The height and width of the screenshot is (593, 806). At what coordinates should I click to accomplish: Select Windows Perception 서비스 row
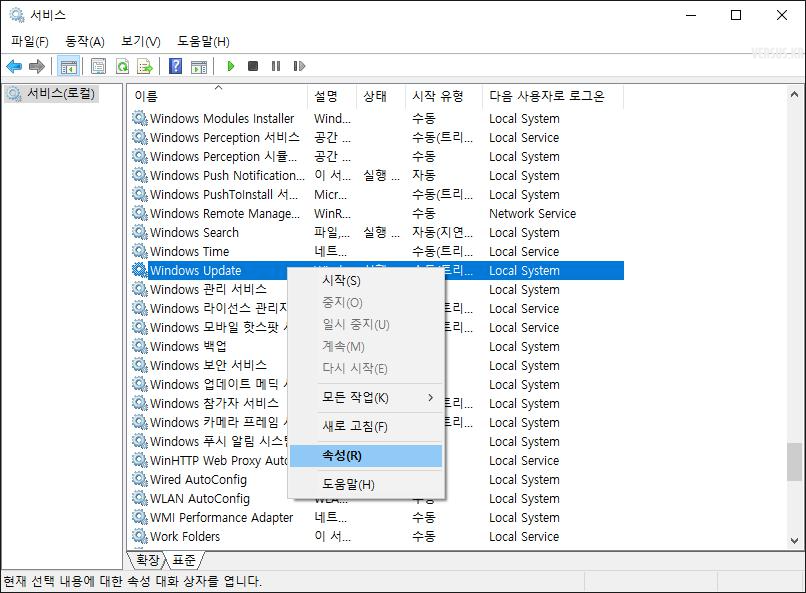pos(377,137)
